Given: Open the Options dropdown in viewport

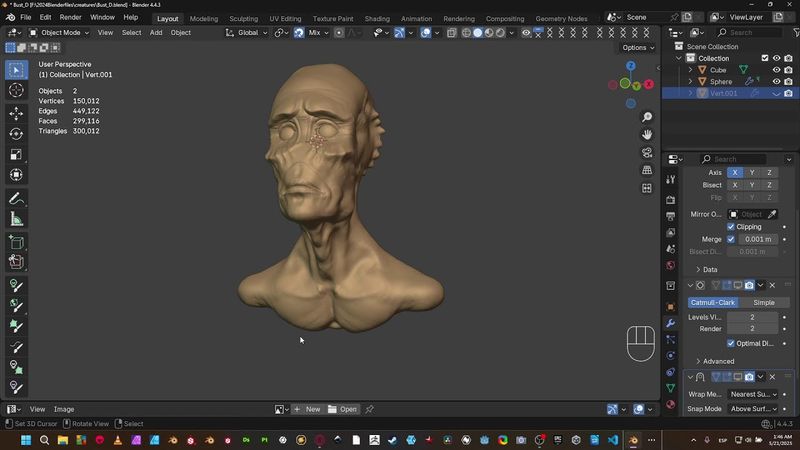Looking at the screenshot, I should pyautogui.click(x=638, y=47).
